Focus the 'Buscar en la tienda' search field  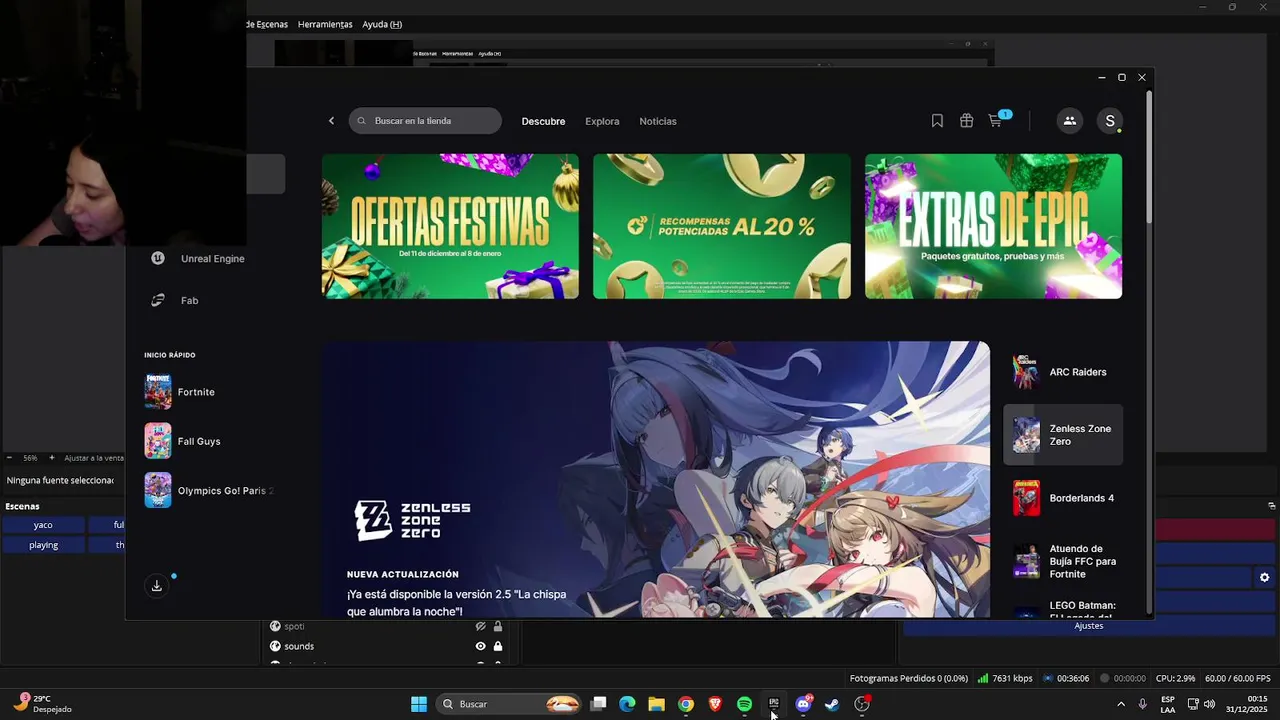point(425,121)
